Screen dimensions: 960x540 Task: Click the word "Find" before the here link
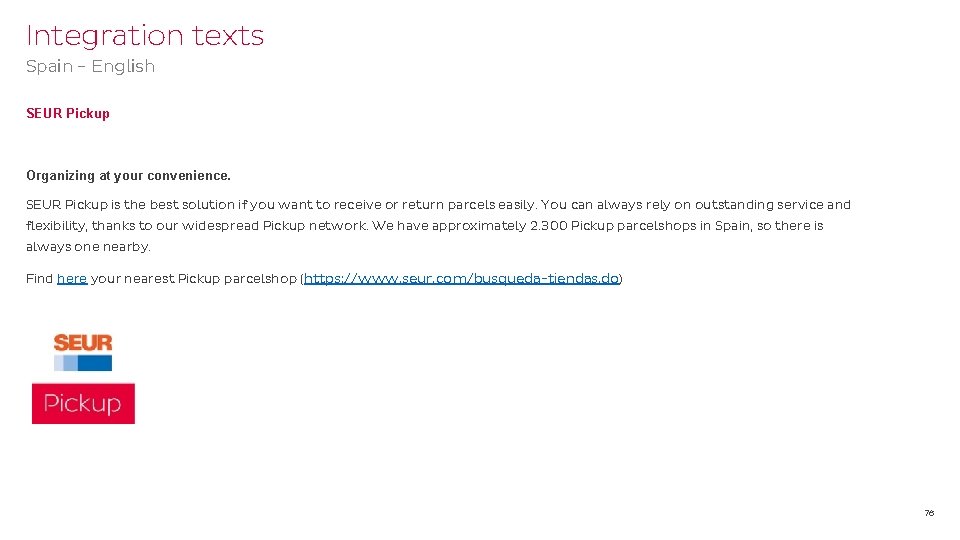point(40,279)
